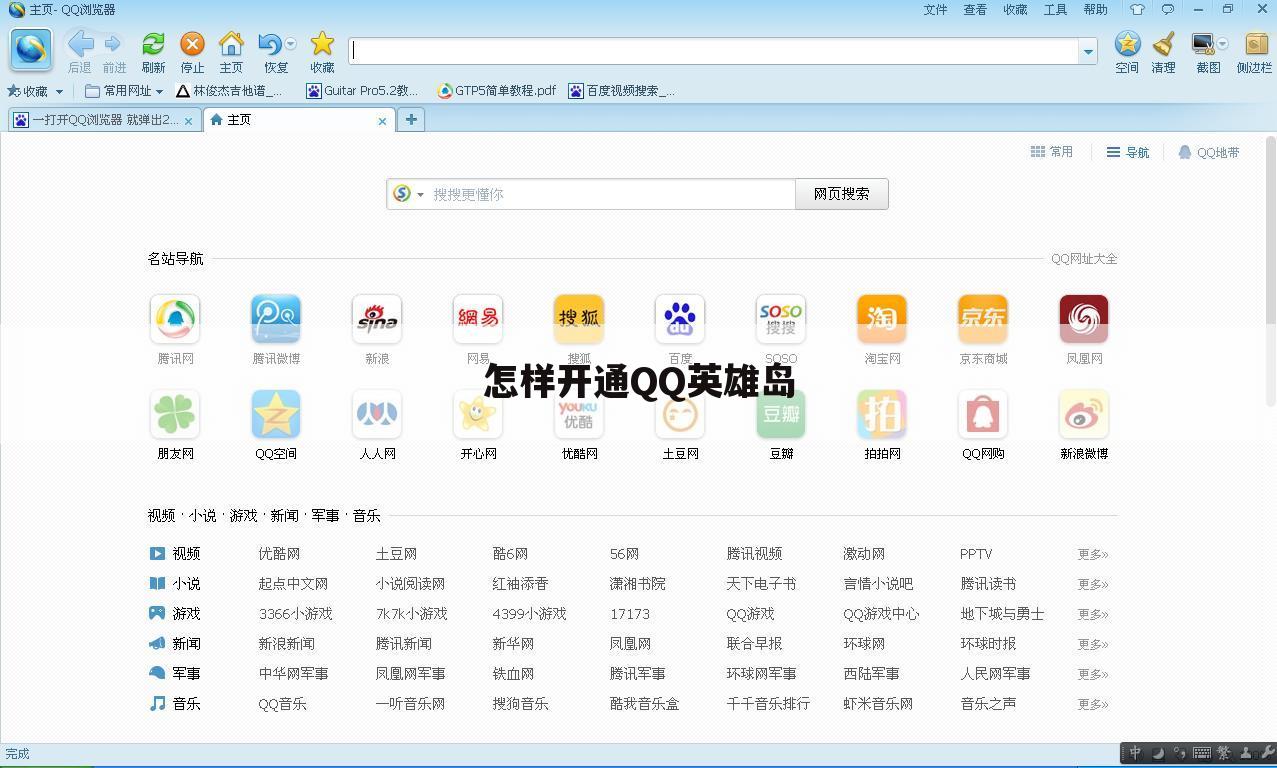Go to homepage via 主页 toolbar icon
The width and height of the screenshot is (1277, 768).
pos(231,44)
